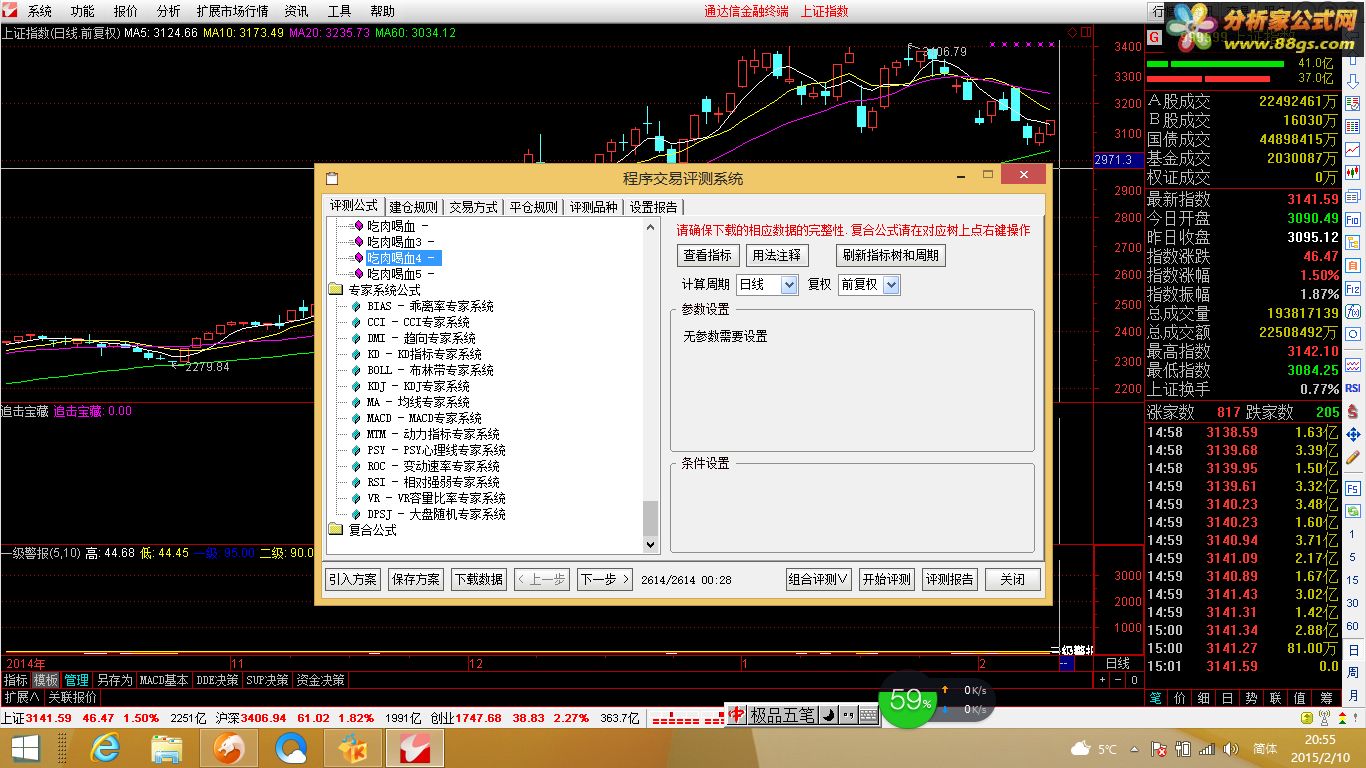Viewport: 1366px width, 768px height.
Task: Open the 报价 menu
Action: pos(126,11)
